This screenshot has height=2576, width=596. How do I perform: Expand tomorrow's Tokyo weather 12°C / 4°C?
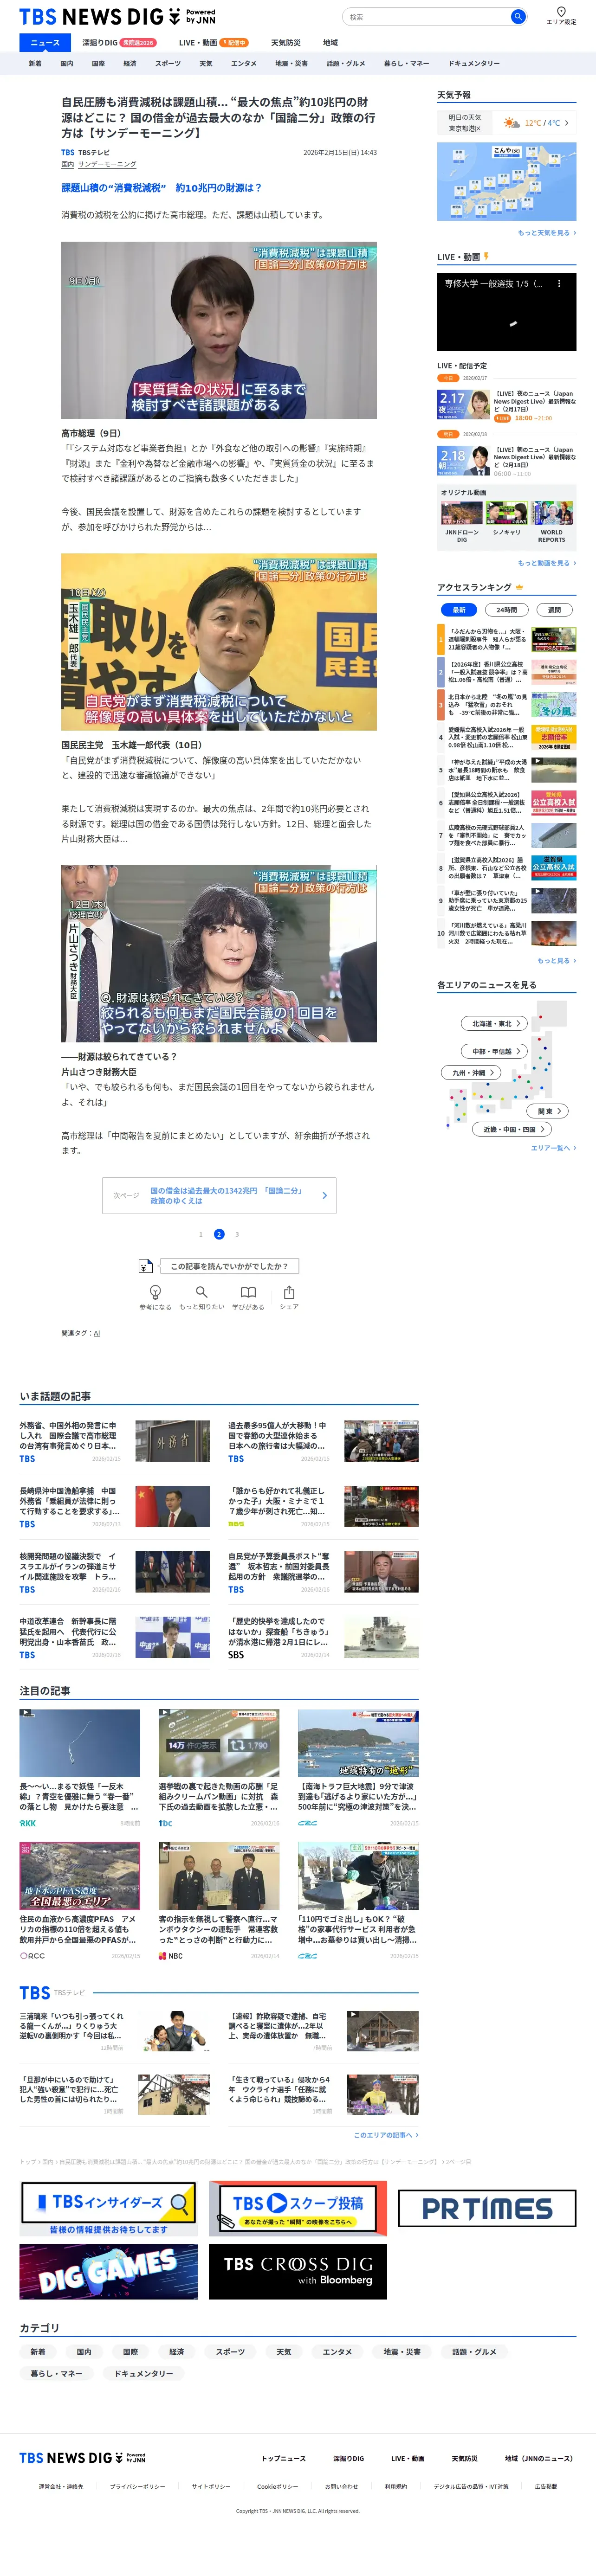click(x=507, y=123)
